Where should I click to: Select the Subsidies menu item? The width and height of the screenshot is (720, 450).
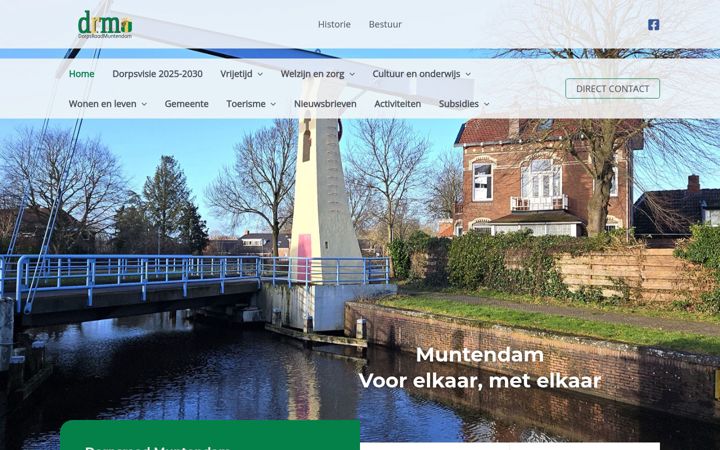click(459, 104)
